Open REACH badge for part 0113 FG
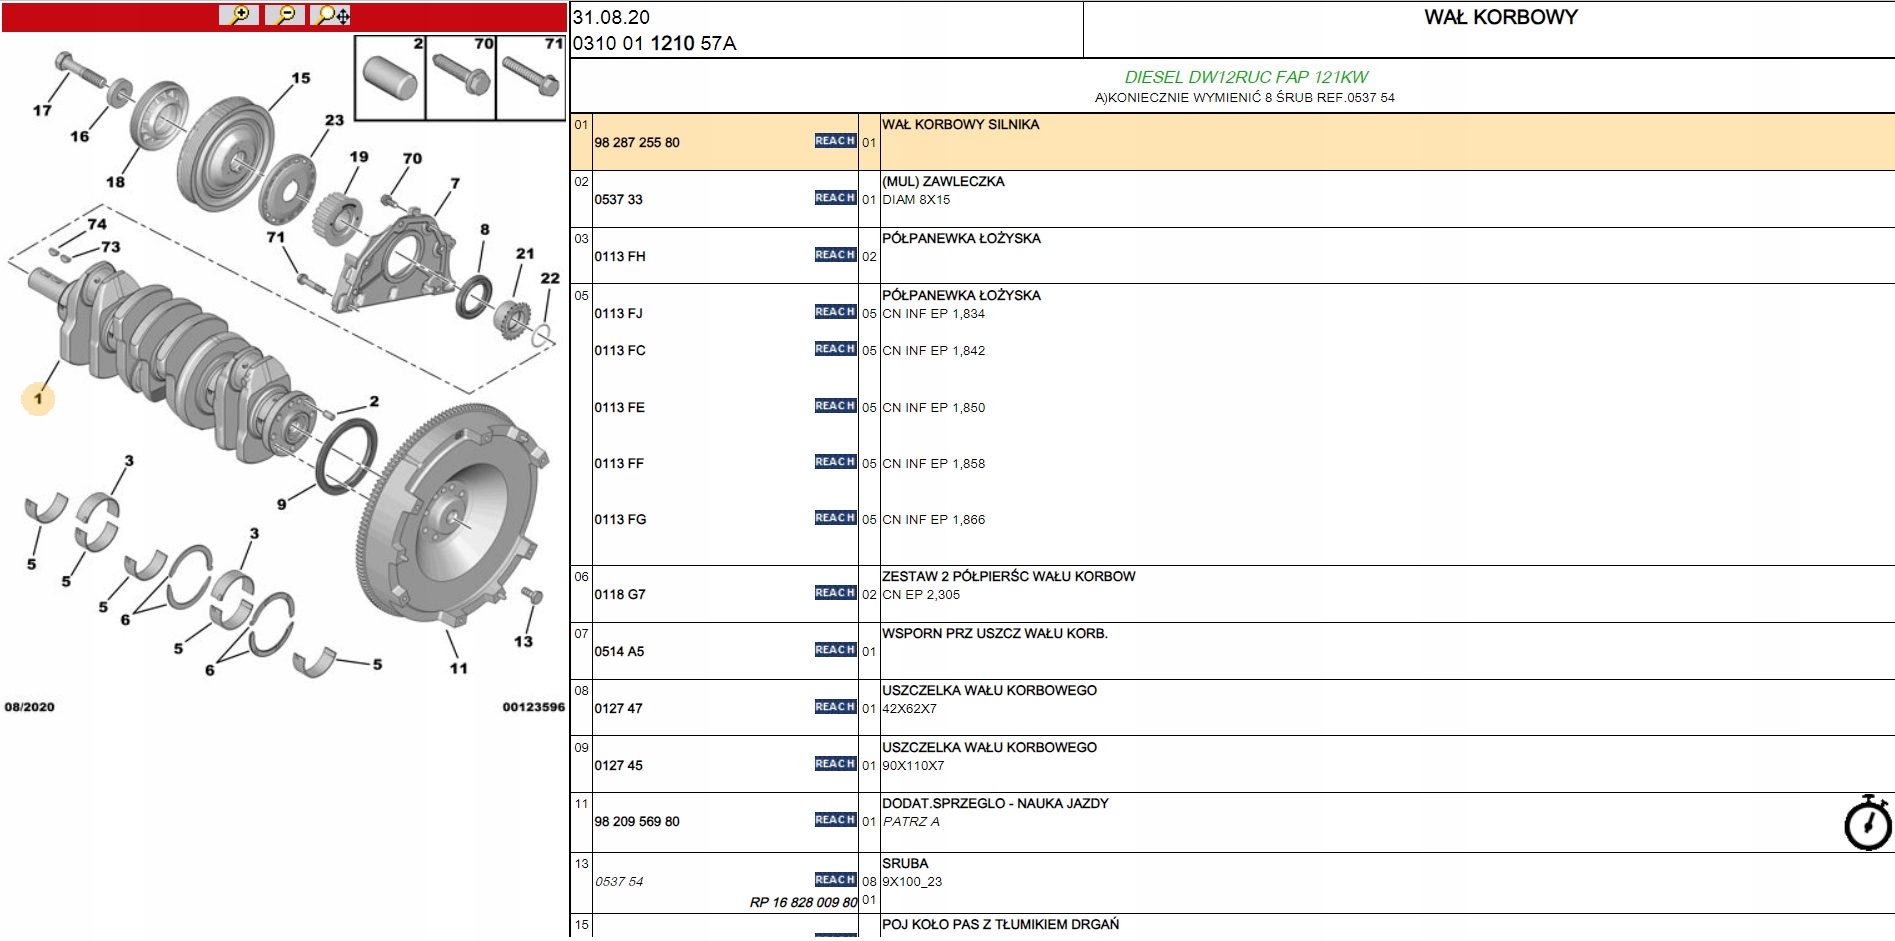Viewport: 1895px width, 941px height. click(835, 518)
